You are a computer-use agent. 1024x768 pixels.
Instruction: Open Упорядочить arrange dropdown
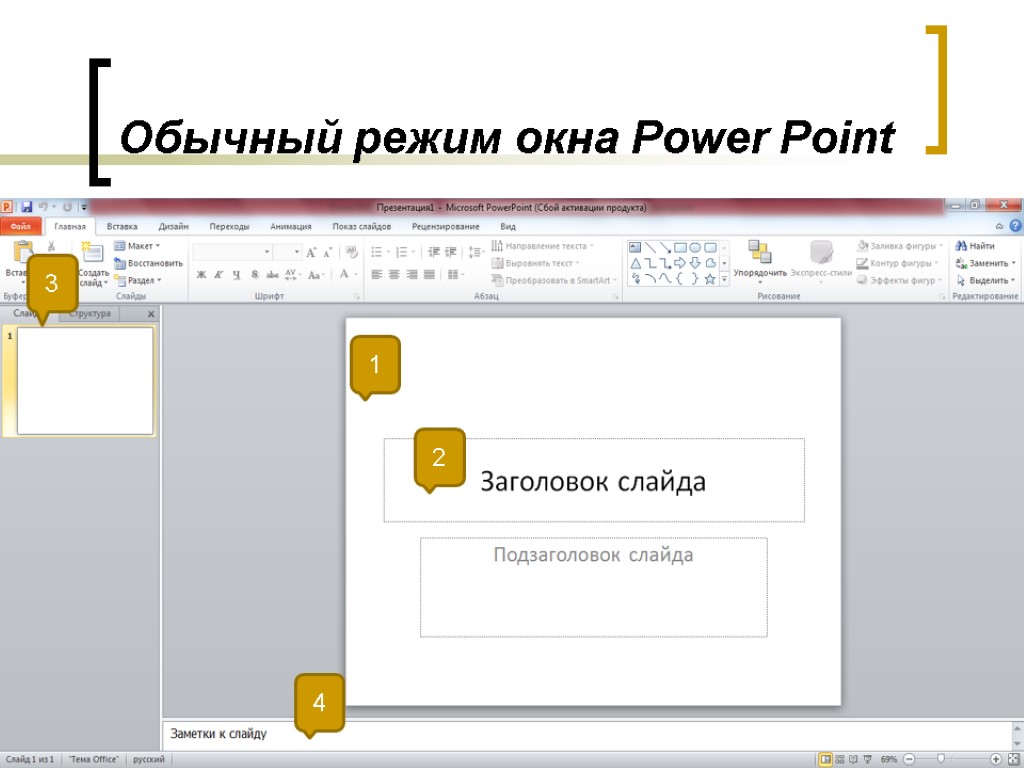click(x=760, y=263)
